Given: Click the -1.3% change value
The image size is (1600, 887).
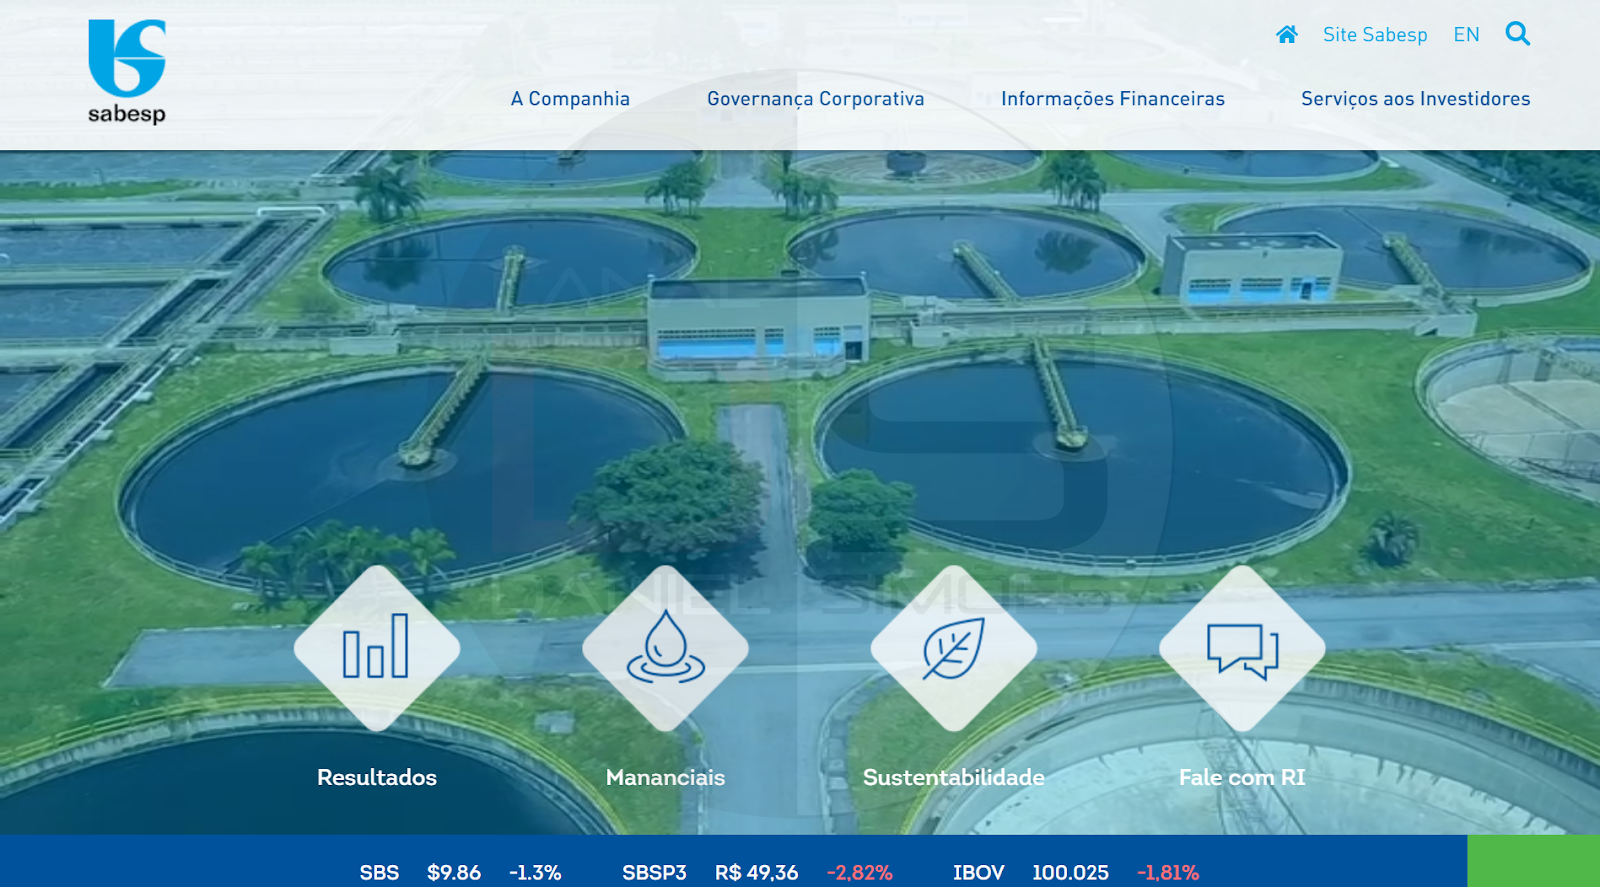Looking at the screenshot, I should point(535,873).
